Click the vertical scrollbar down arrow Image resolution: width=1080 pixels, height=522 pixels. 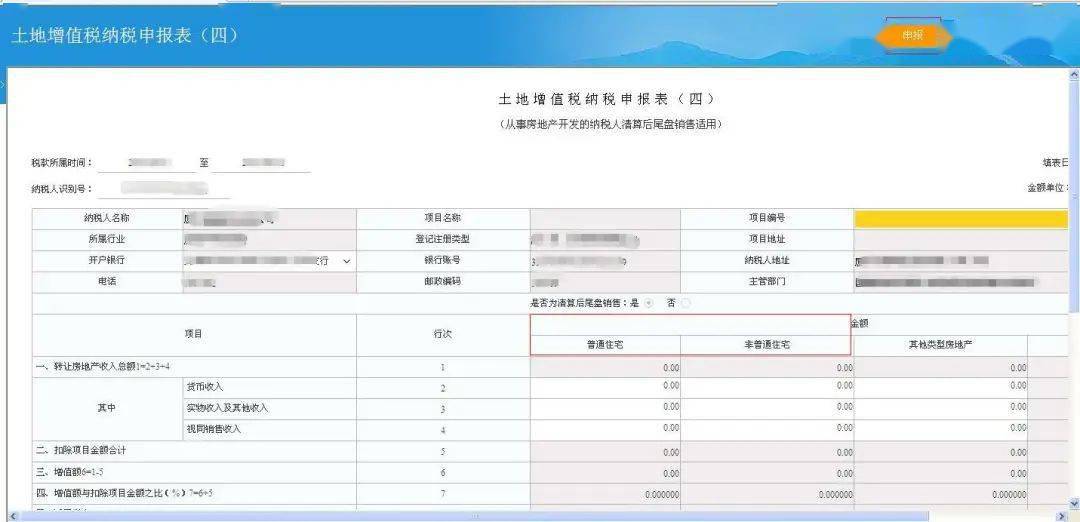[x=1074, y=505]
